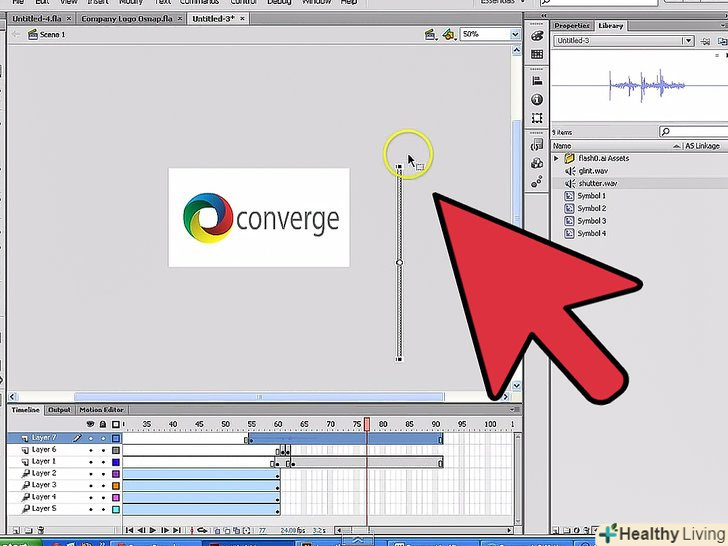The image size is (728, 546).
Task: Expand the flash0.ai Assets folder
Action: tap(556, 158)
